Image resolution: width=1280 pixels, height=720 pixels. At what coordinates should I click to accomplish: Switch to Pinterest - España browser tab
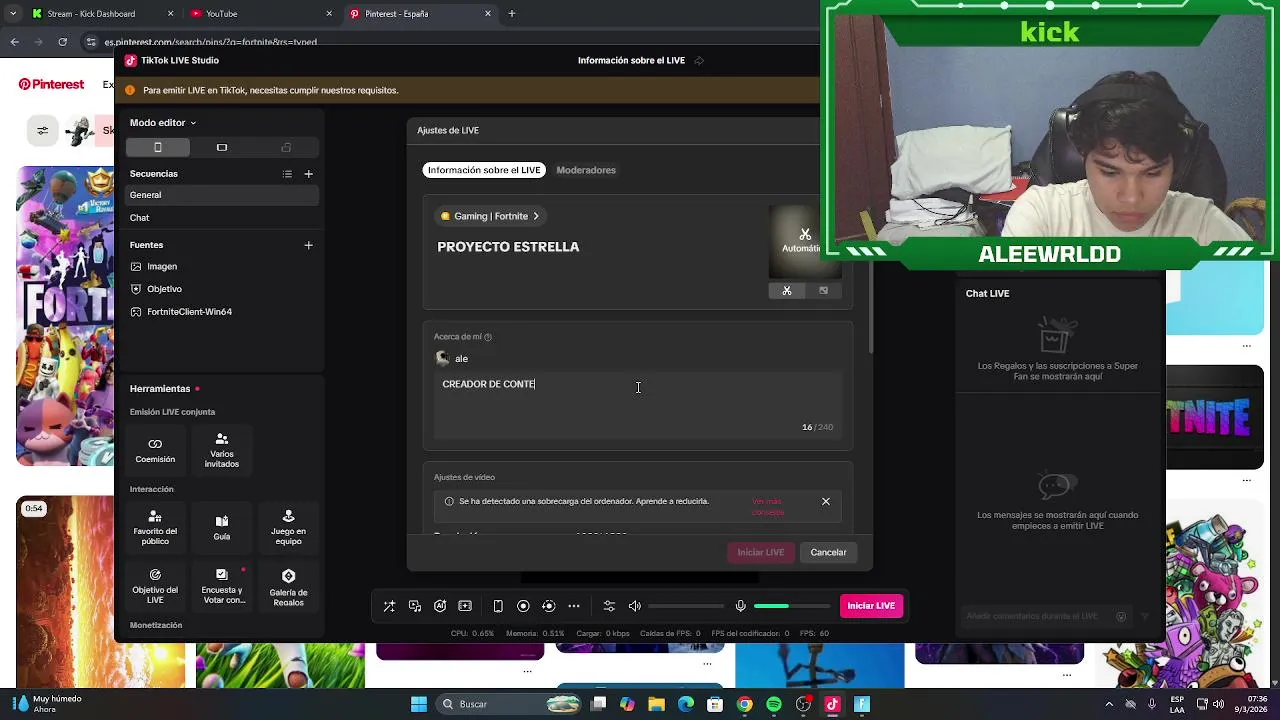point(420,14)
